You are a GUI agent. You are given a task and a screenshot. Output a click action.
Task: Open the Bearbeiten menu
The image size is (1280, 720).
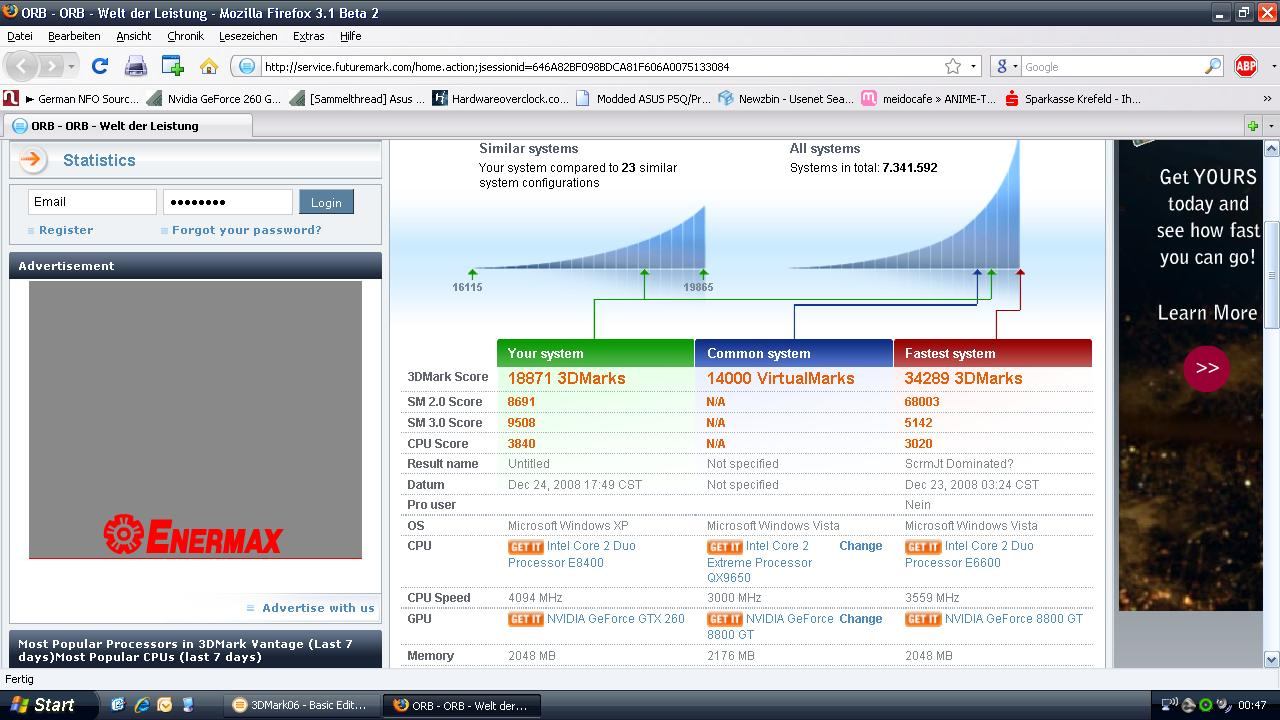click(x=74, y=36)
